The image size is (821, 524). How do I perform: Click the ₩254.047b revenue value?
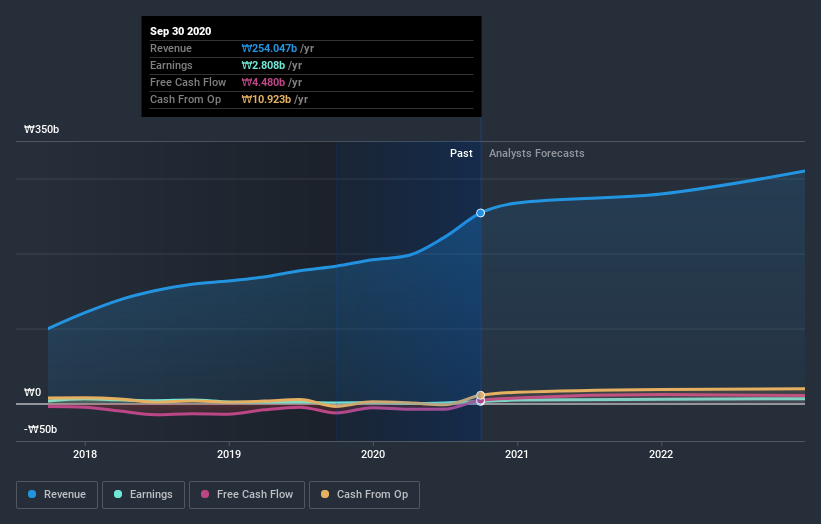point(269,48)
